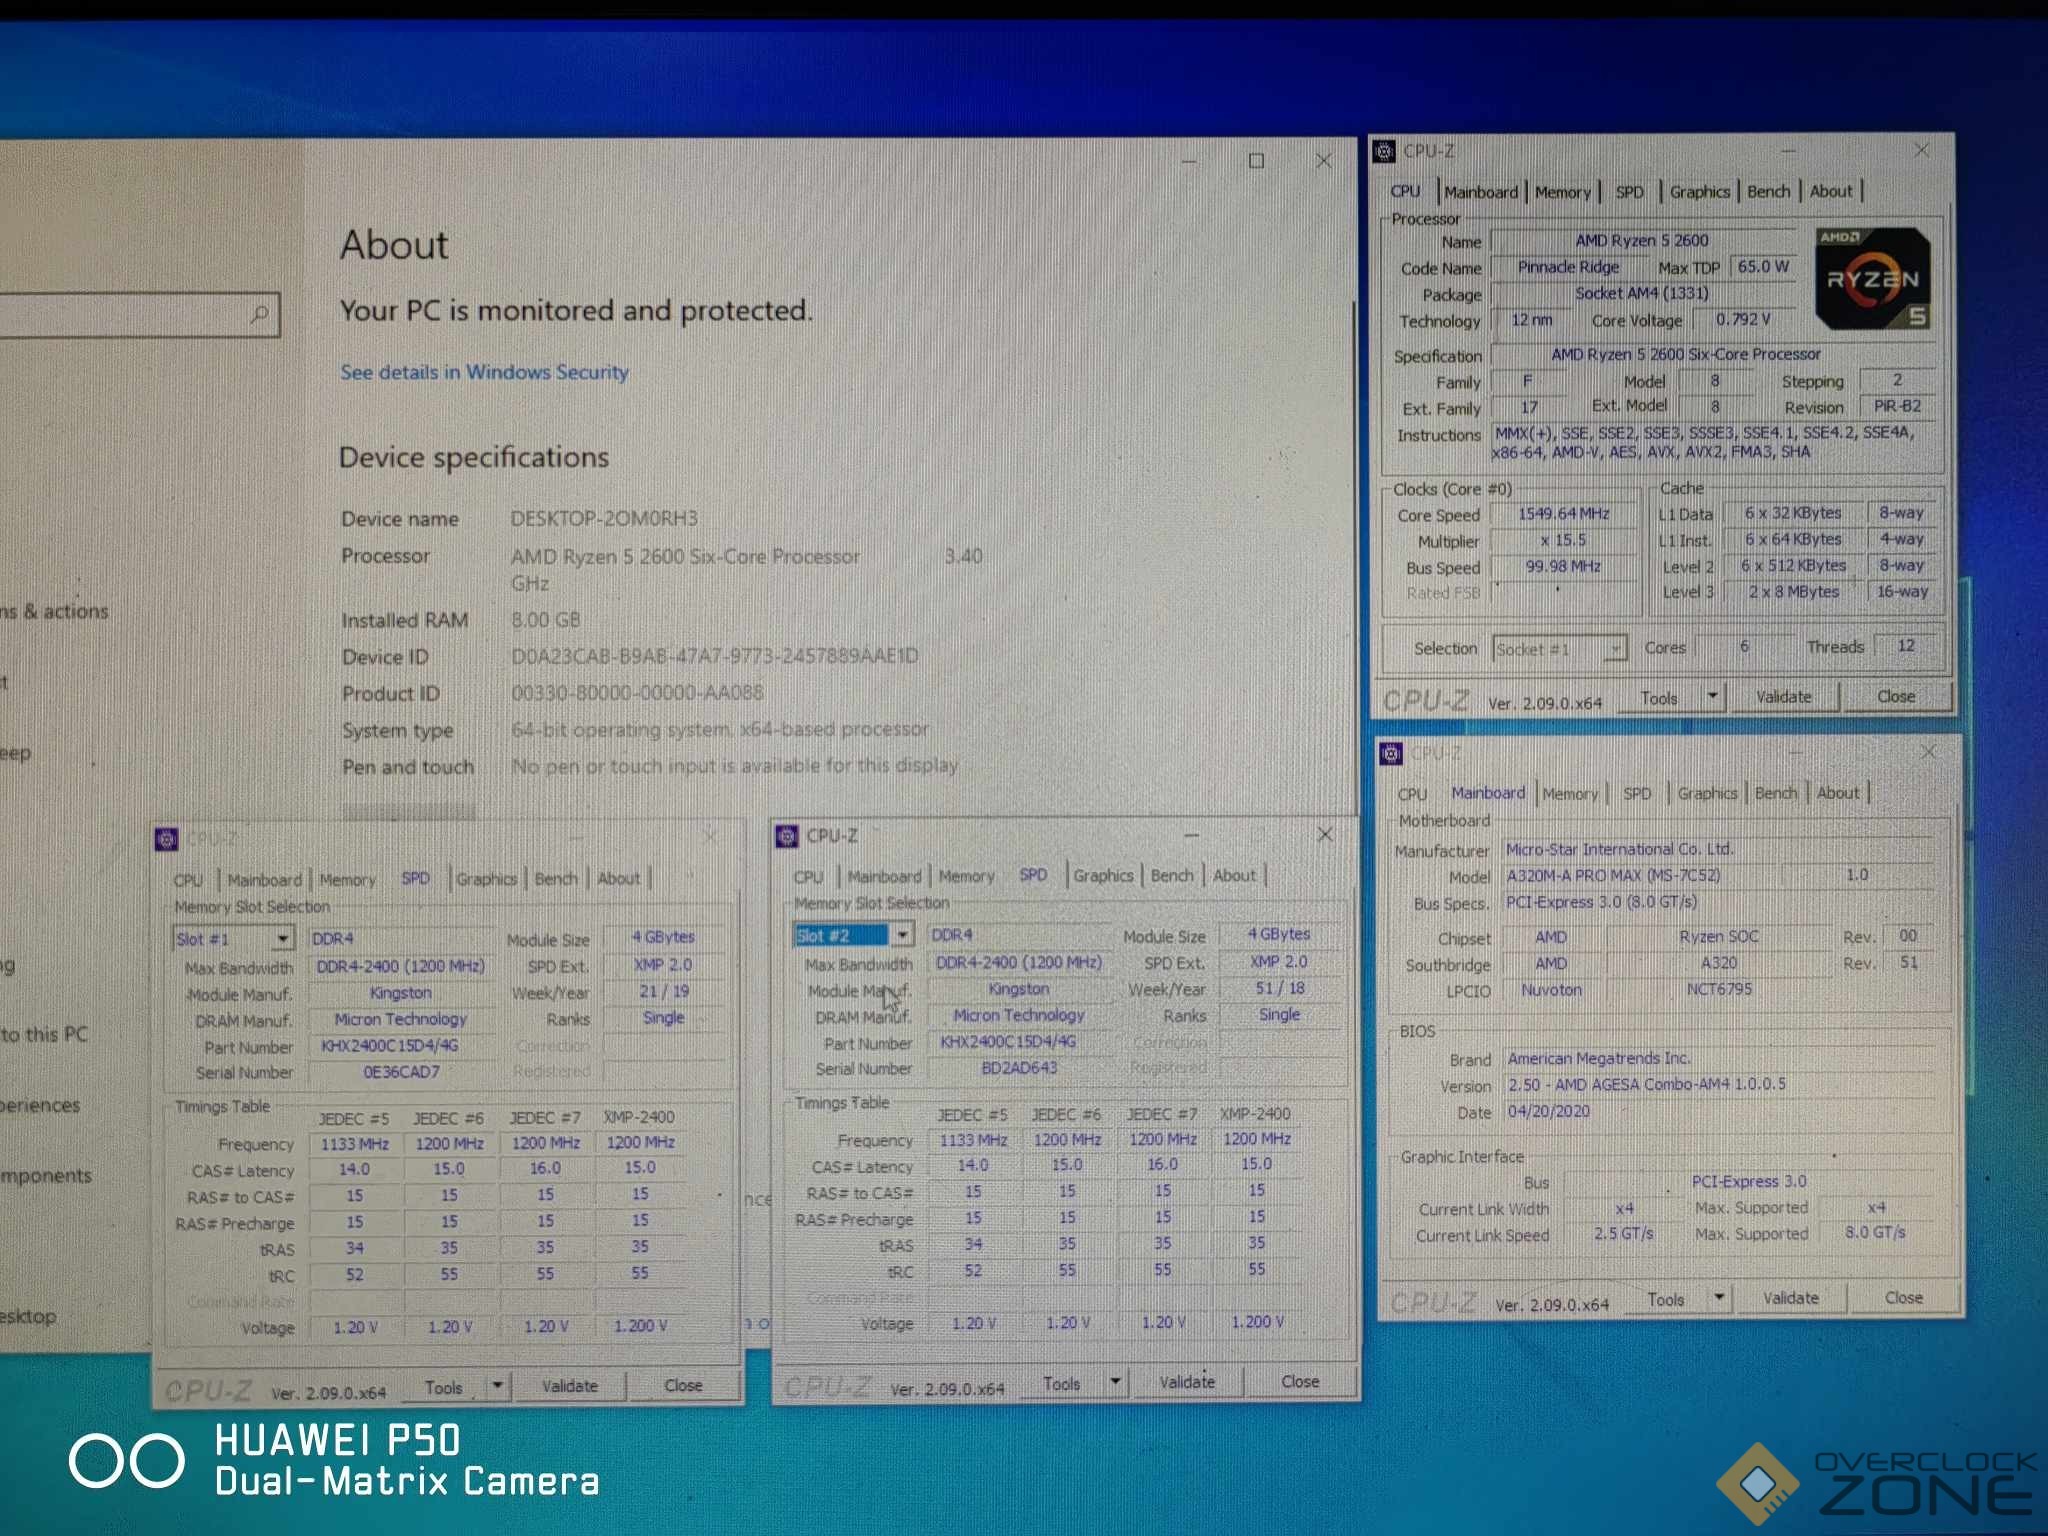Click the CPU-Z app icon in processor window

pos(1384,152)
